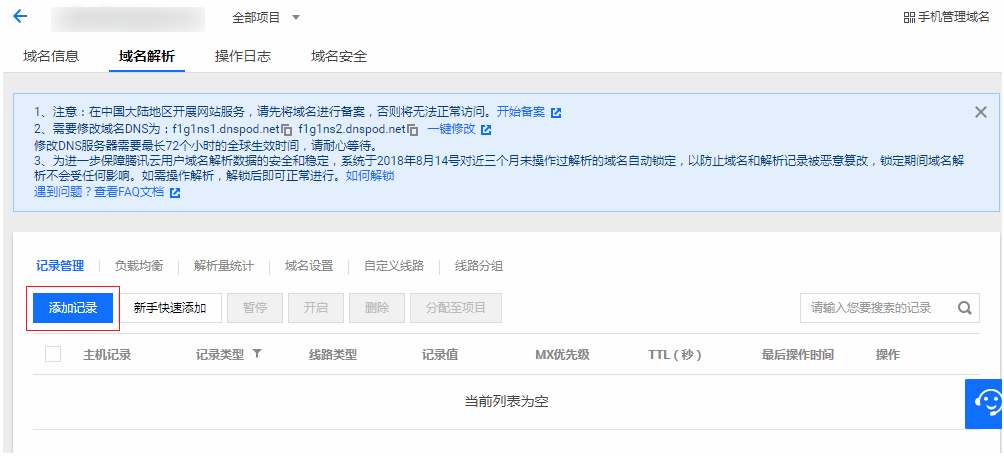Click the 操作 column header
1004x456 pixels.
tap(887, 355)
